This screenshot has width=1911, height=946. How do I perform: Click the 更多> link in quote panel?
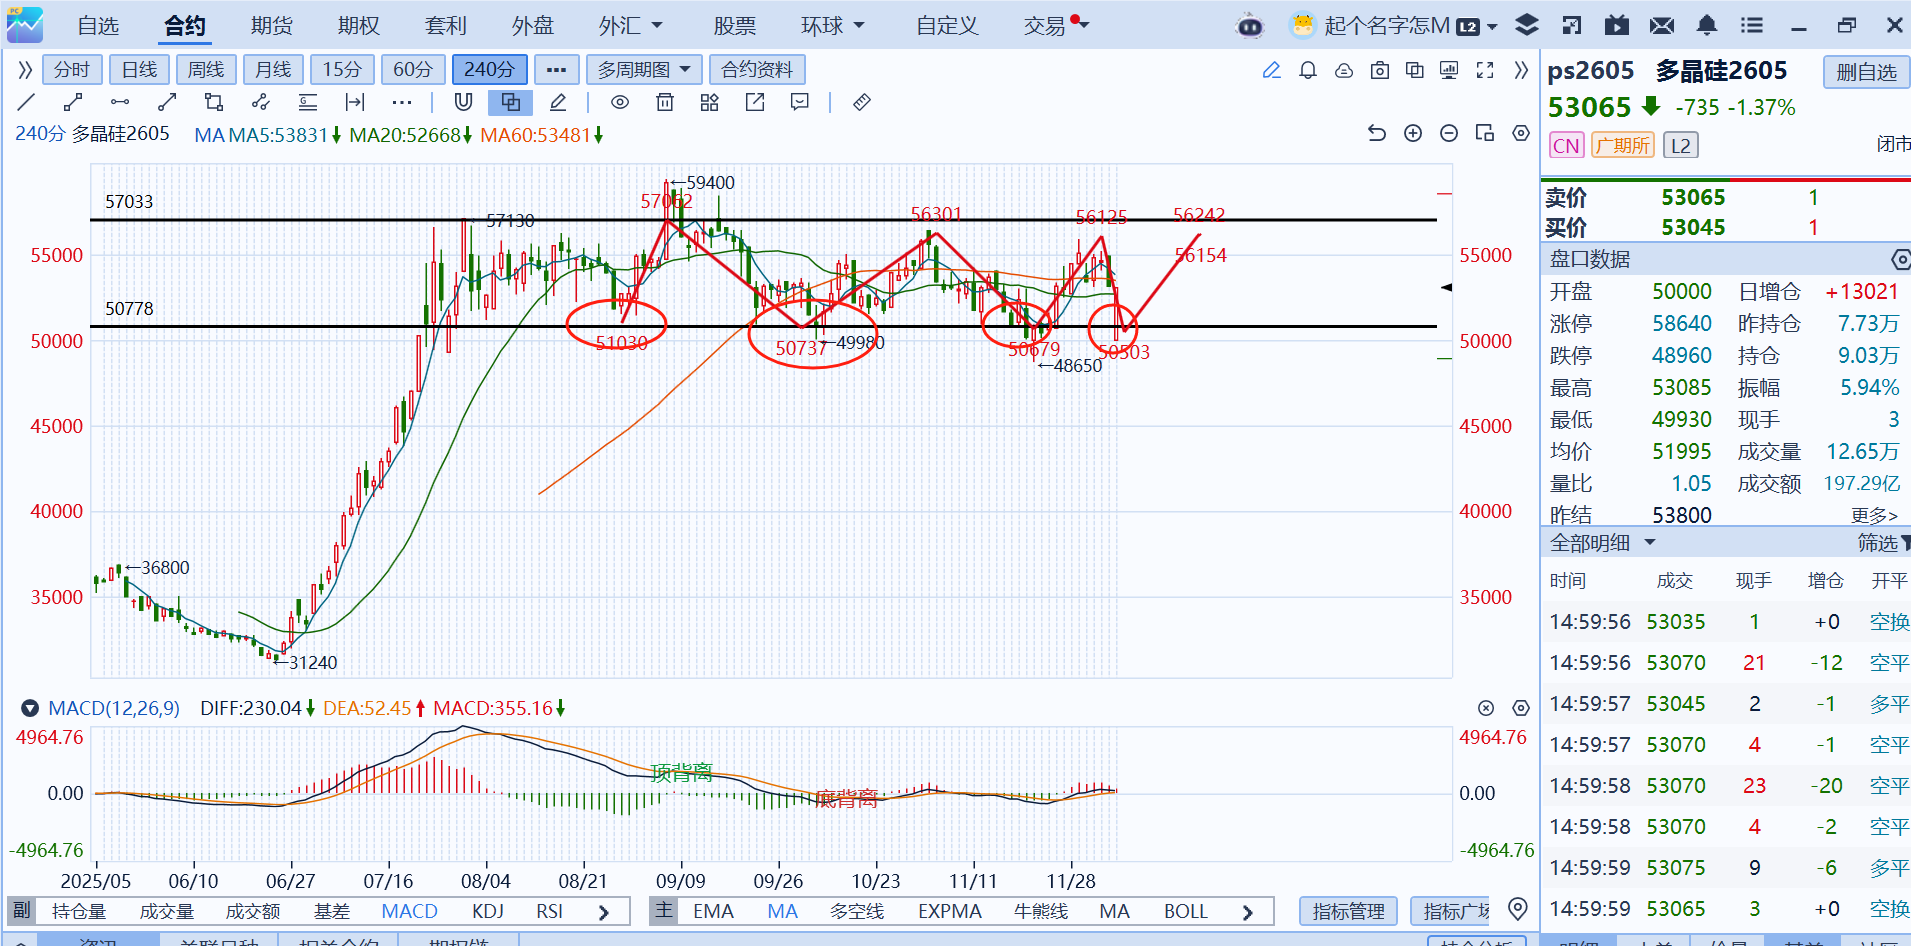point(1873,515)
